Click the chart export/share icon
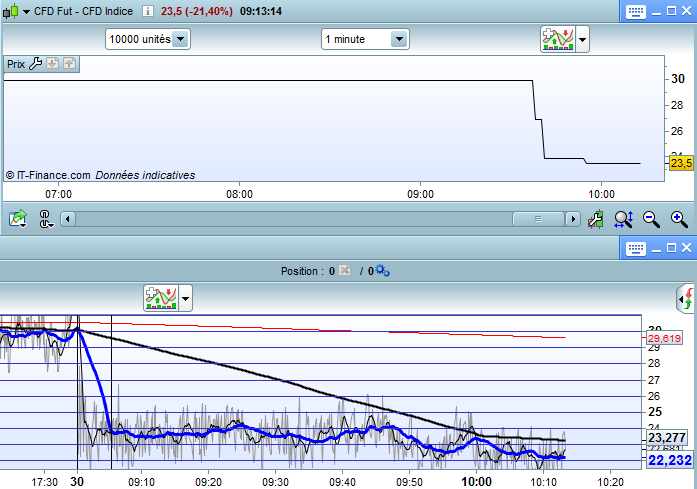 [18, 219]
